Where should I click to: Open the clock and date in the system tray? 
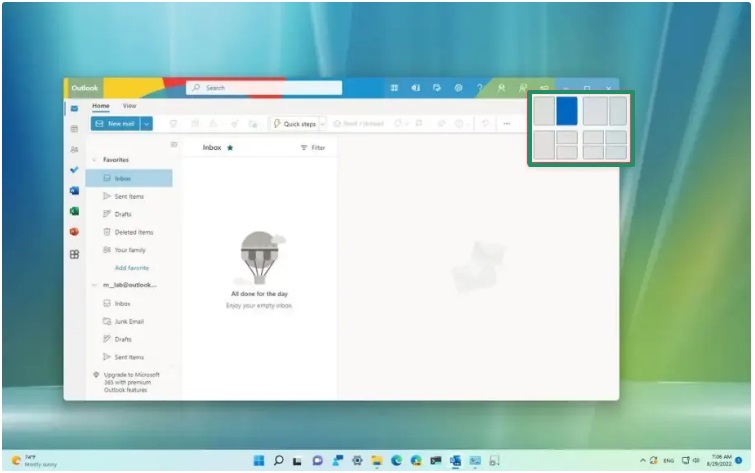719,460
